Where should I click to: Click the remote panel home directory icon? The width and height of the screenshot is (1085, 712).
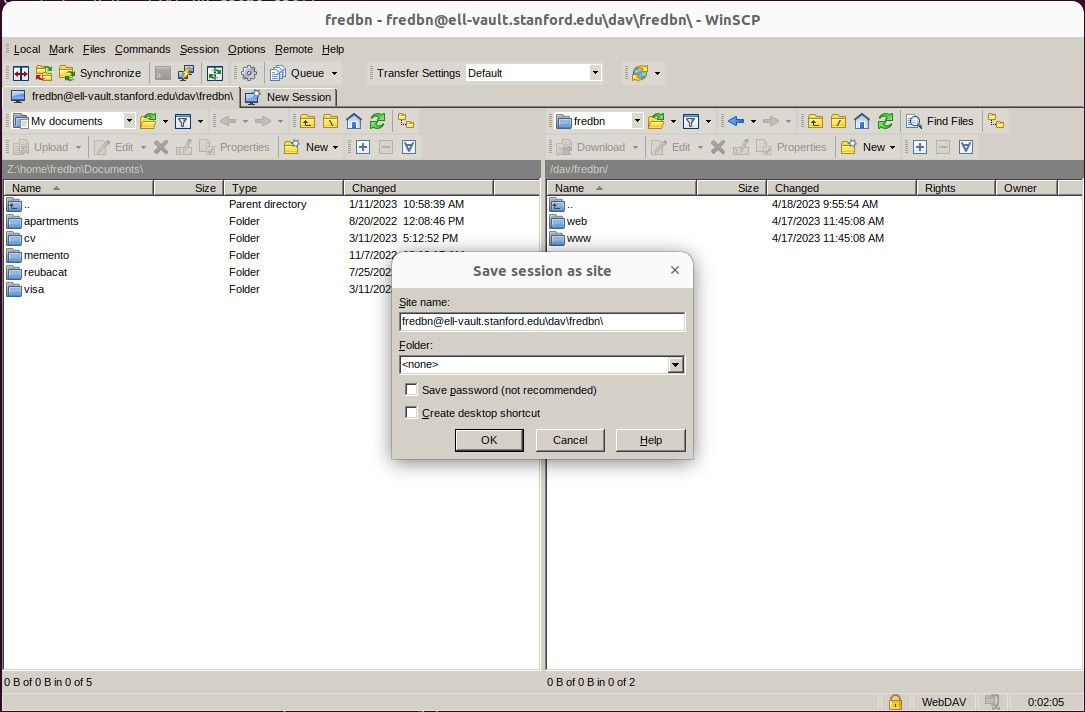[x=861, y=121]
